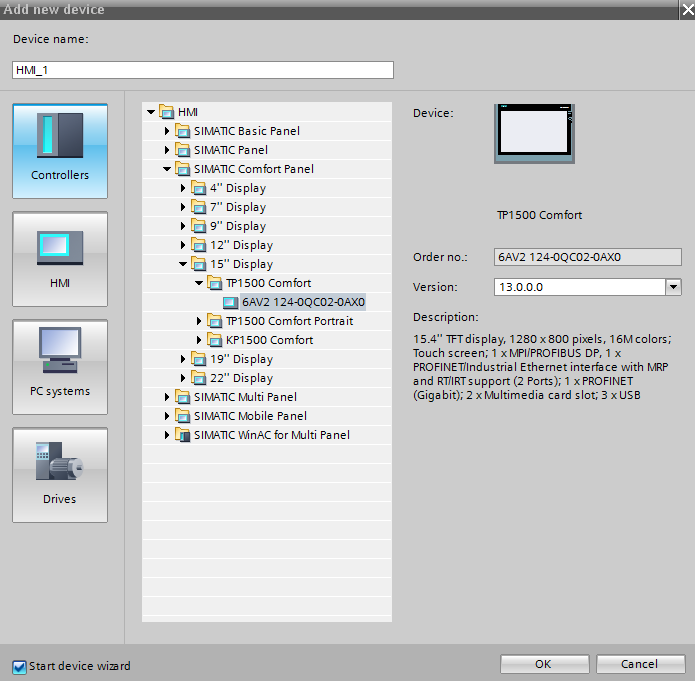Click the KP1500 Comfort folder icon

(x=215, y=340)
